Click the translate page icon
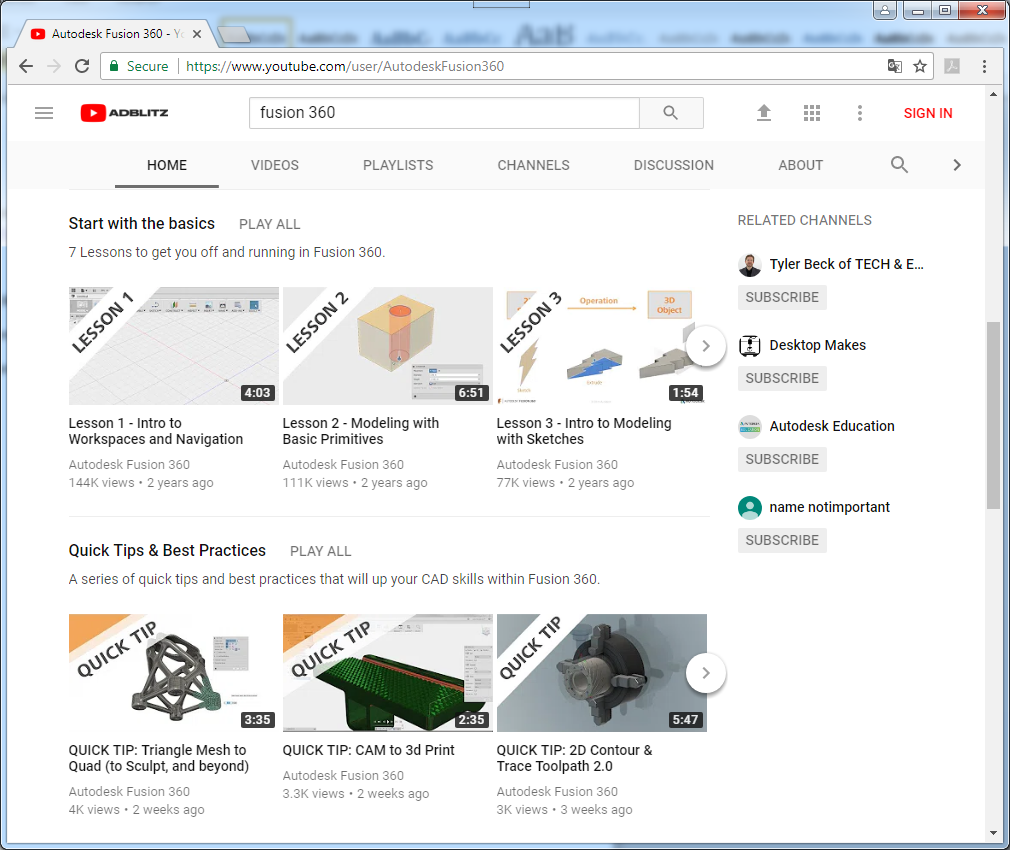This screenshot has width=1010, height=850. (x=894, y=66)
